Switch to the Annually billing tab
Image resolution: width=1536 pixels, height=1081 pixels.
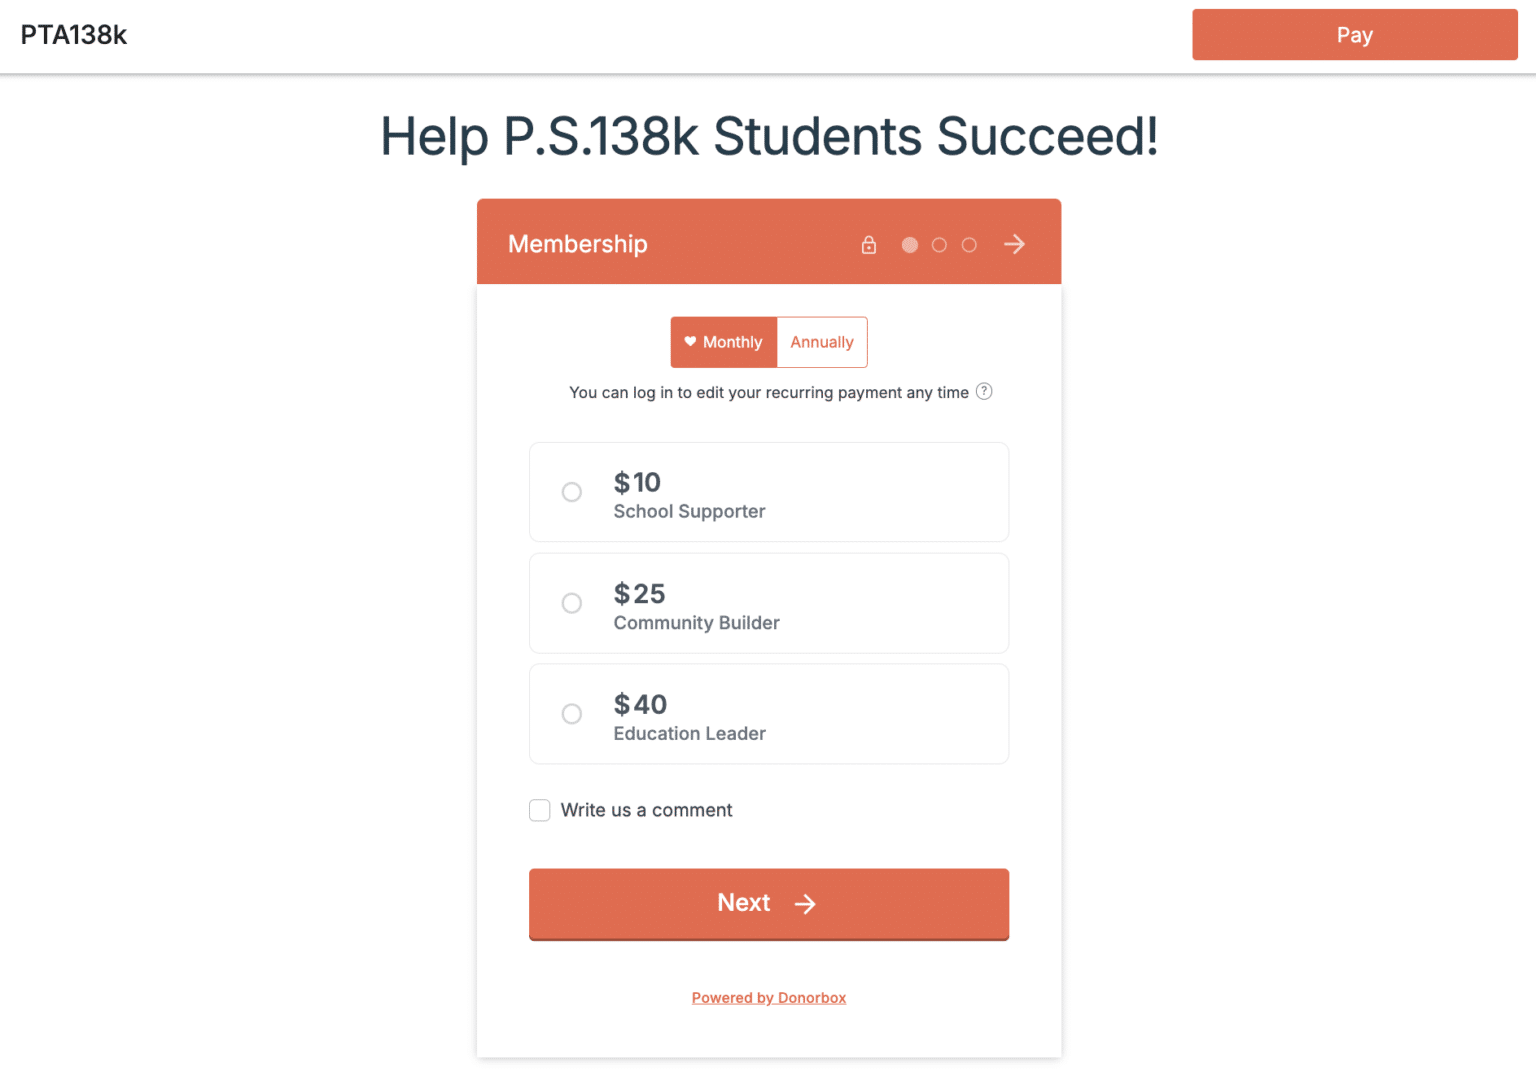tap(821, 341)
